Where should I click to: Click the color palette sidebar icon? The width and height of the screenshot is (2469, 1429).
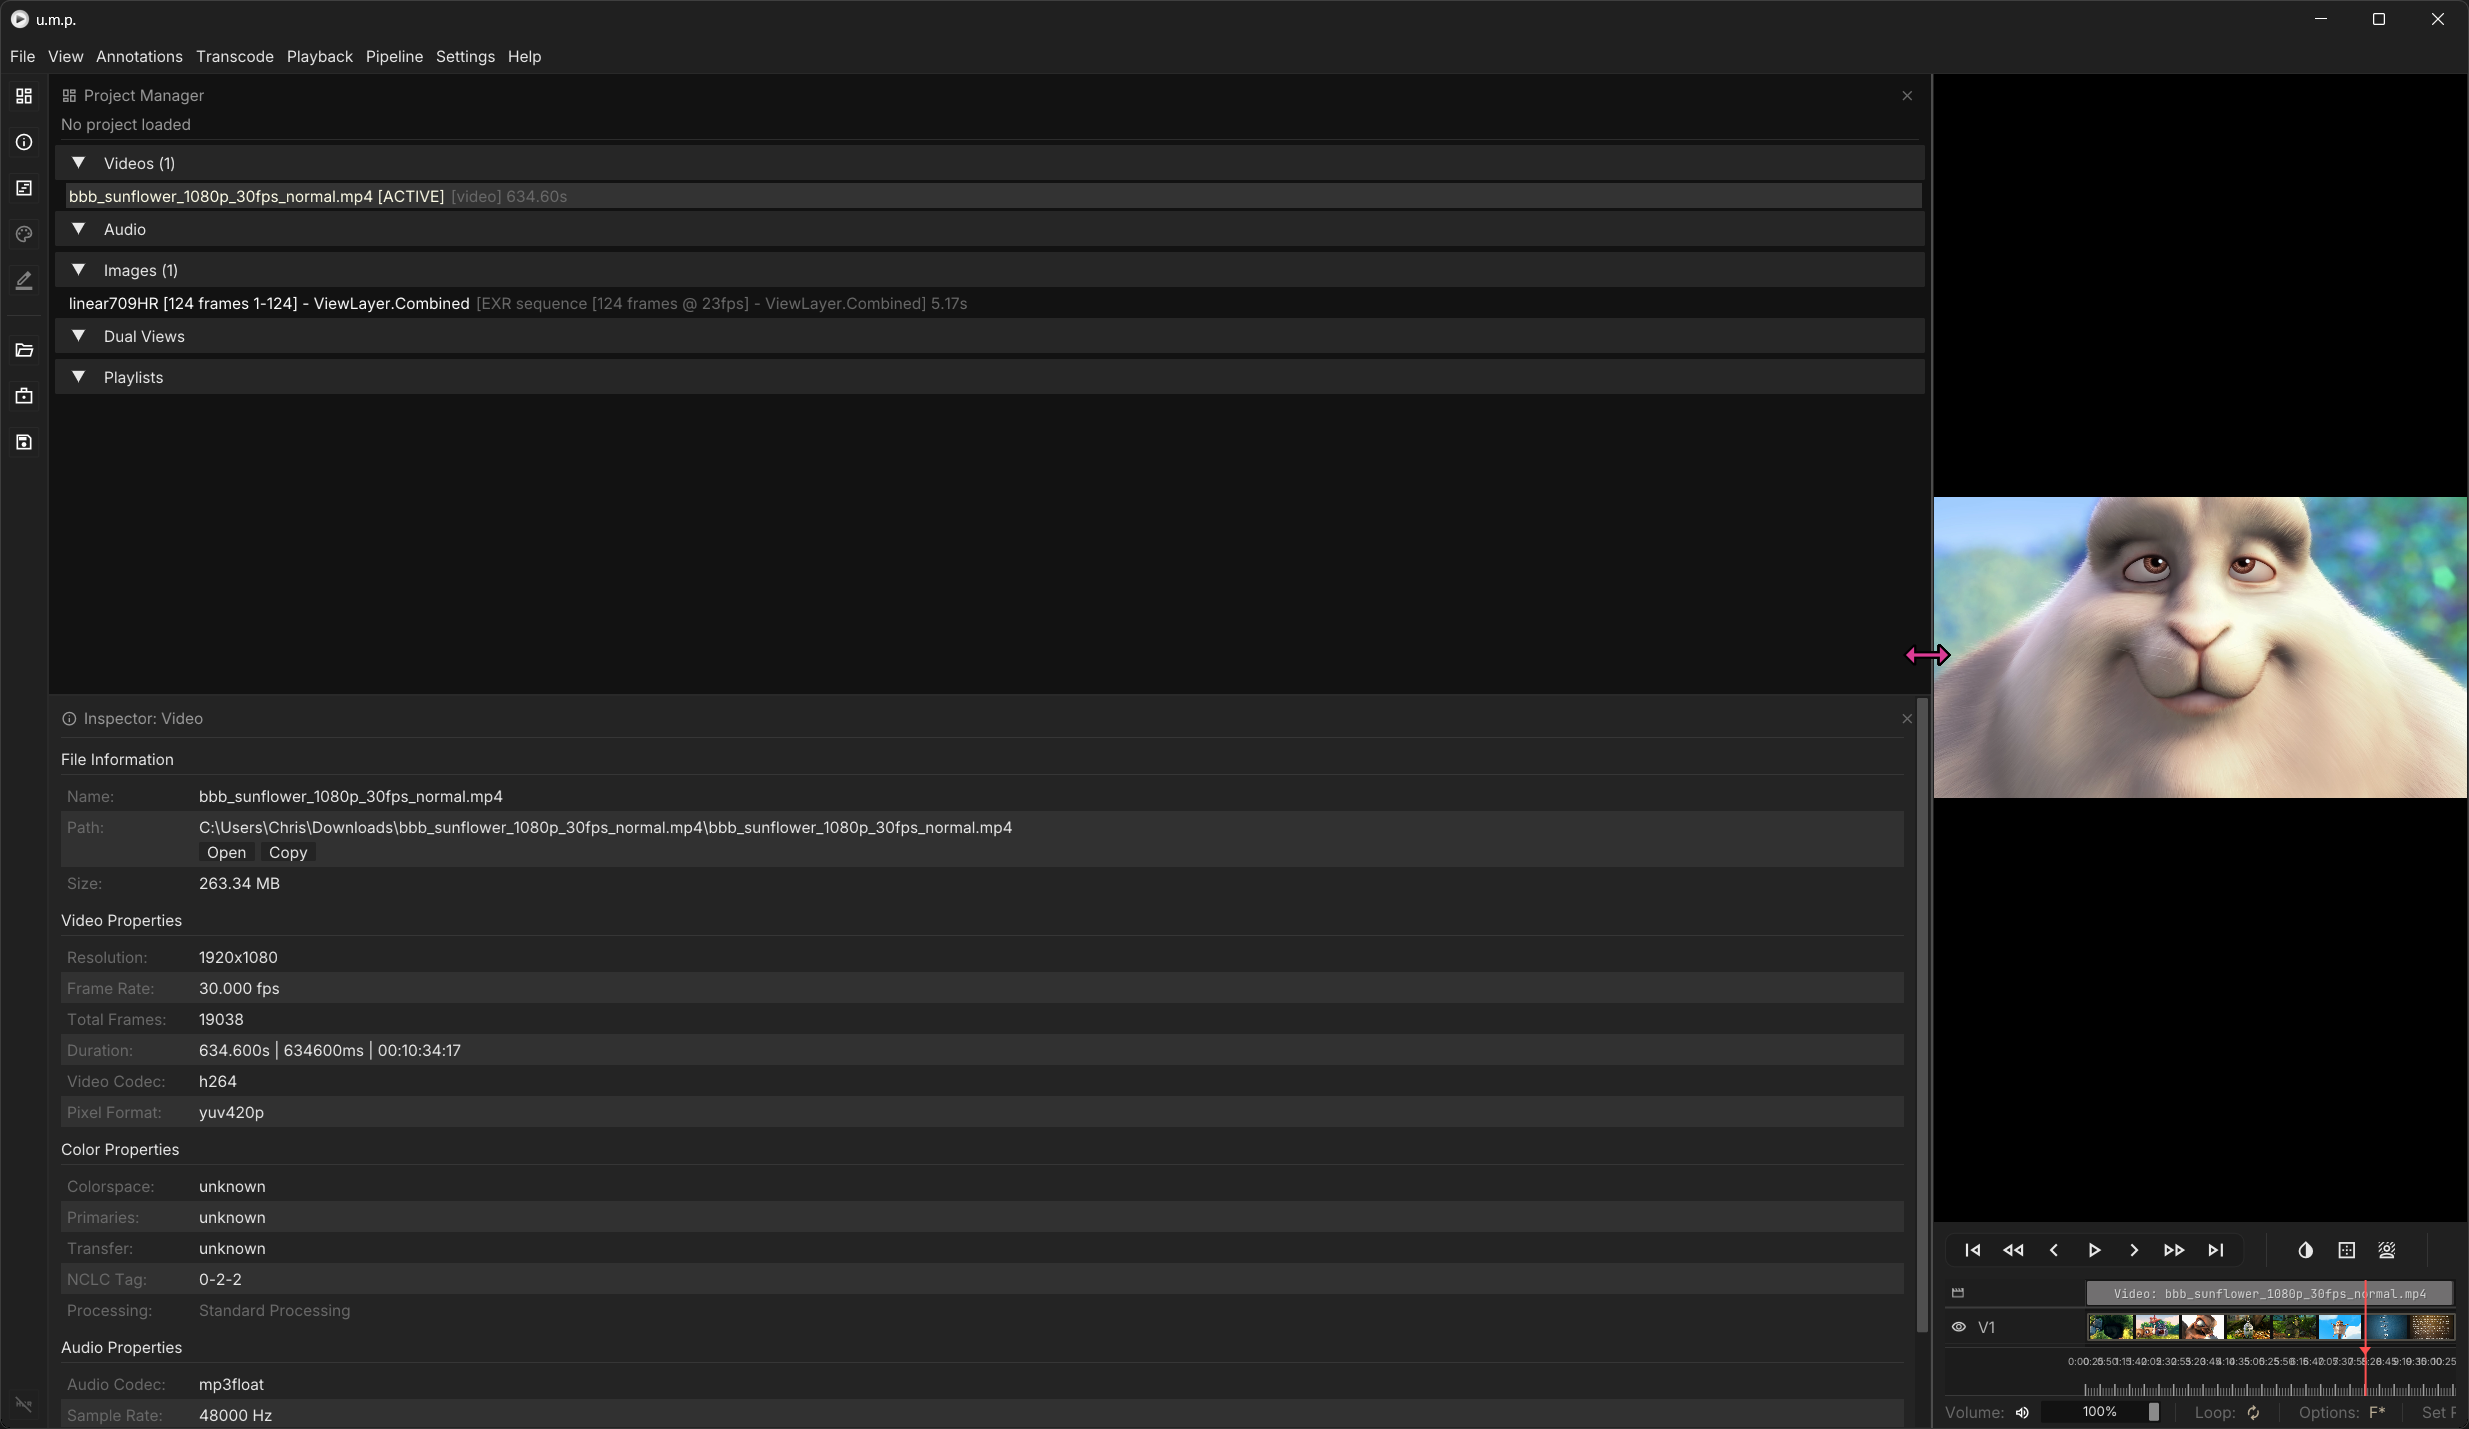click(24, 234)
